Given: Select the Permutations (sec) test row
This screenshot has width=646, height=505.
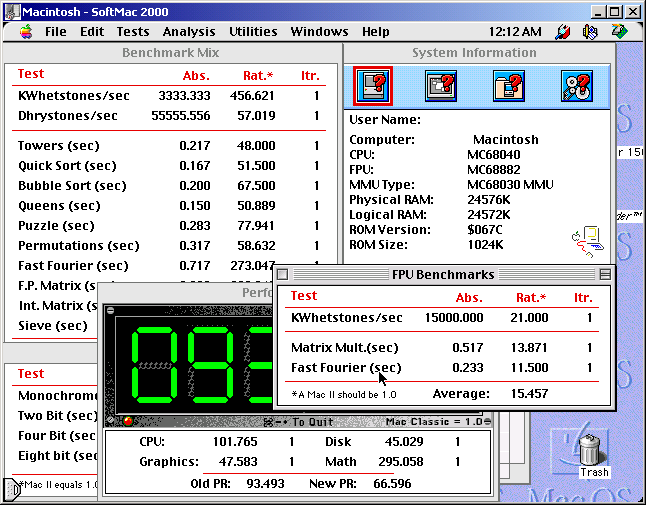Looking at the screenshot, I should point(169,245).
